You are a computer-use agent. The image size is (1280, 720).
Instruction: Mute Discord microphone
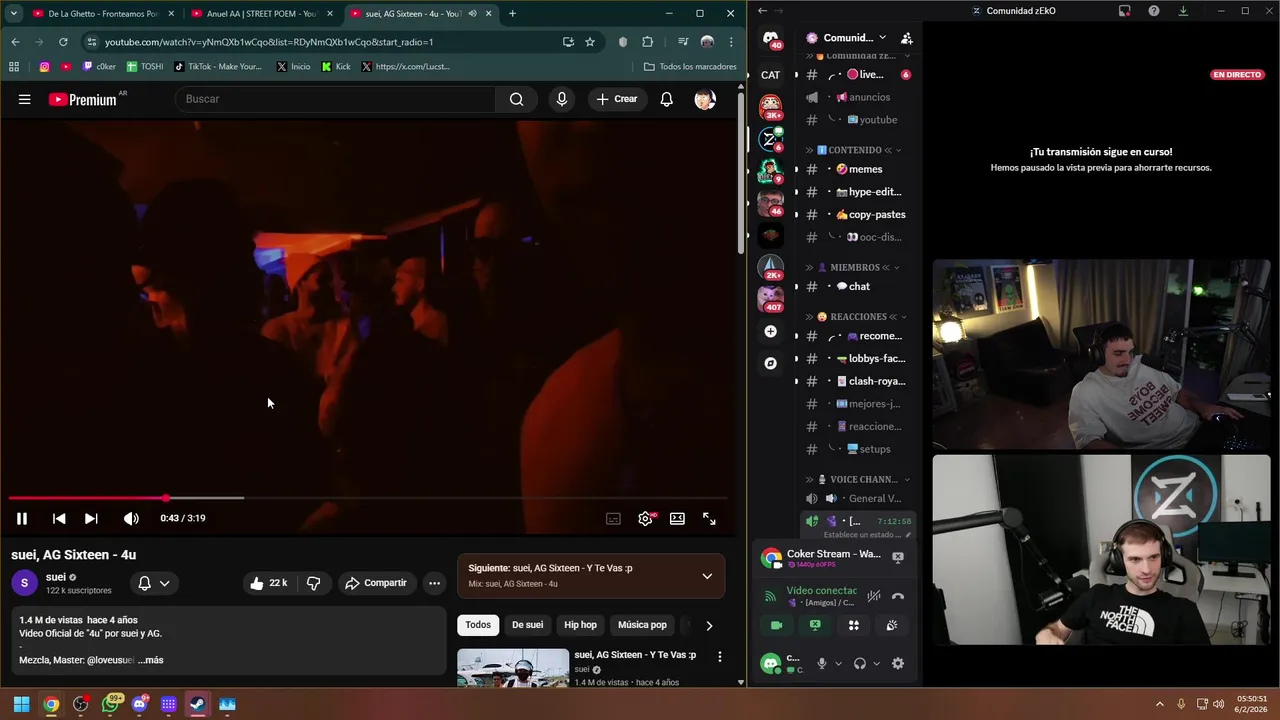(x=822, y=663)
